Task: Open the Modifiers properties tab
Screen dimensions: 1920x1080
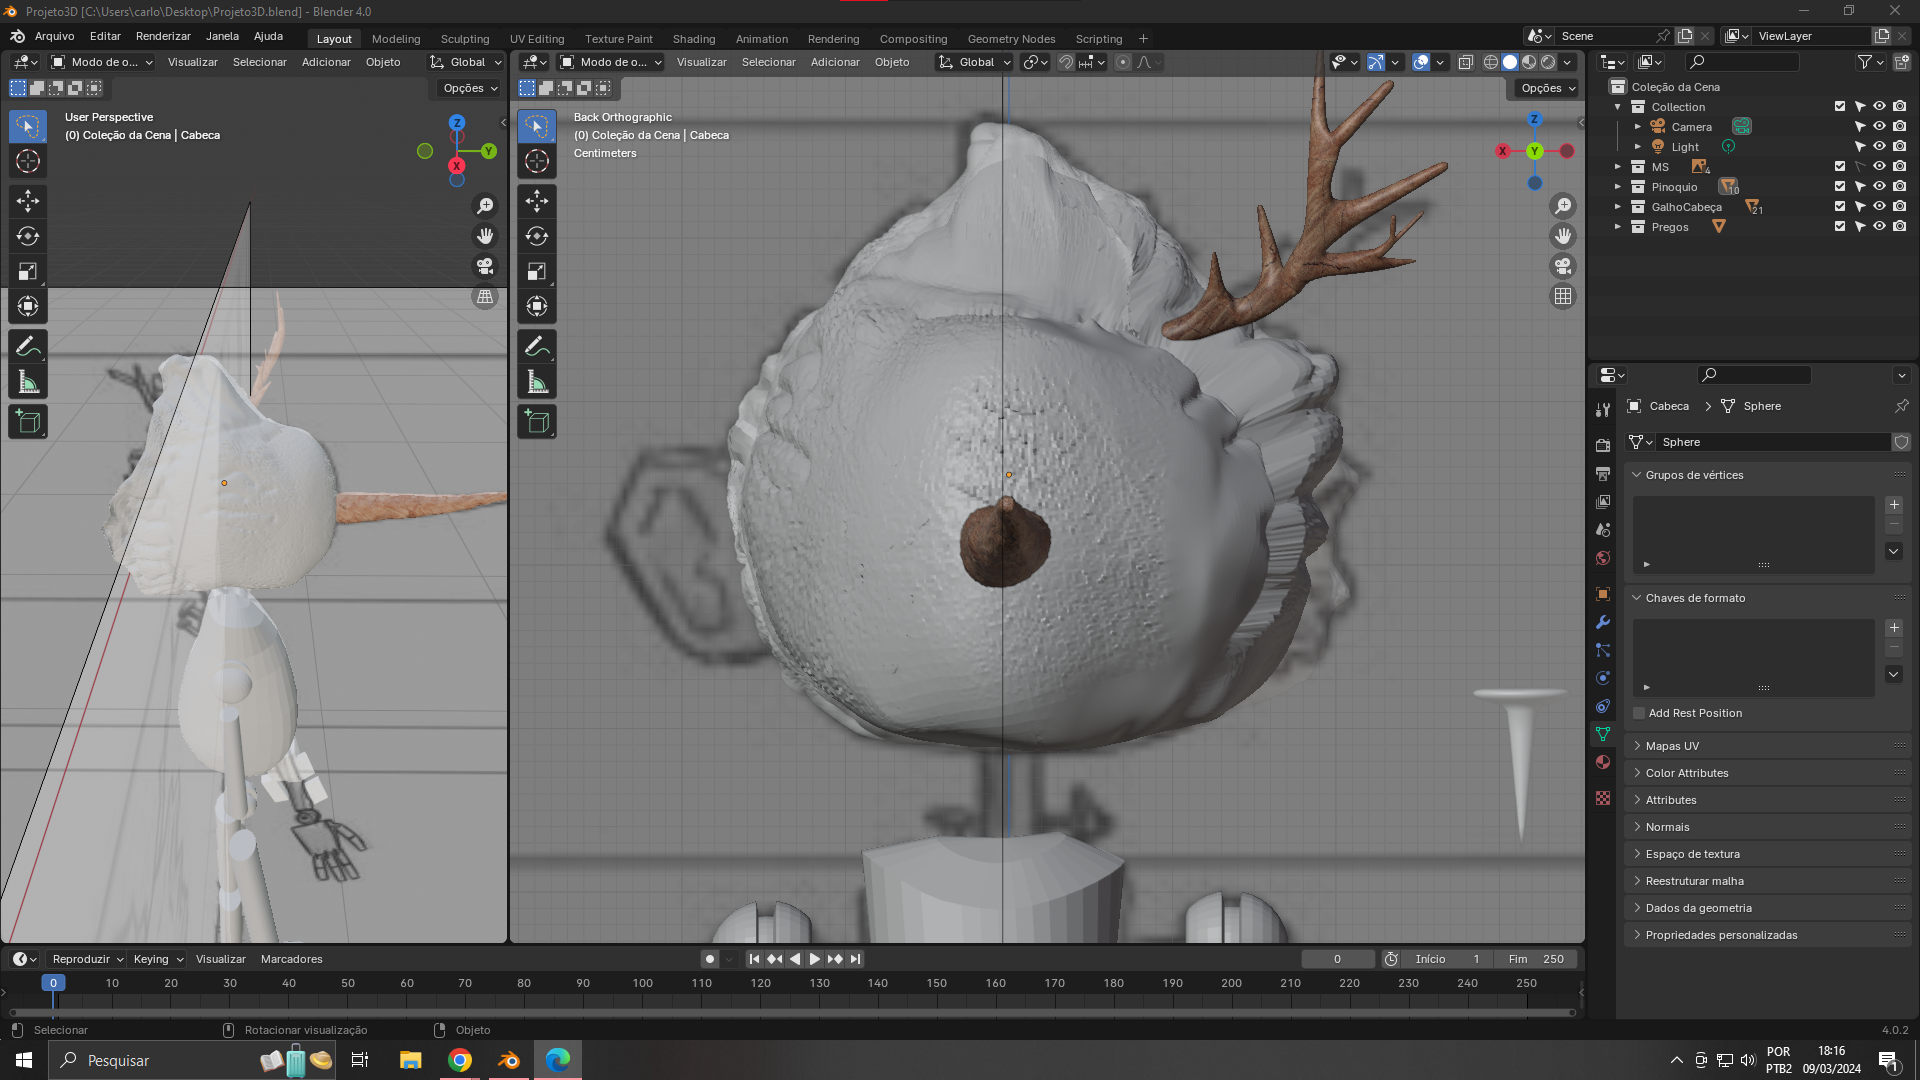Action: click(x=1603, y=622)
